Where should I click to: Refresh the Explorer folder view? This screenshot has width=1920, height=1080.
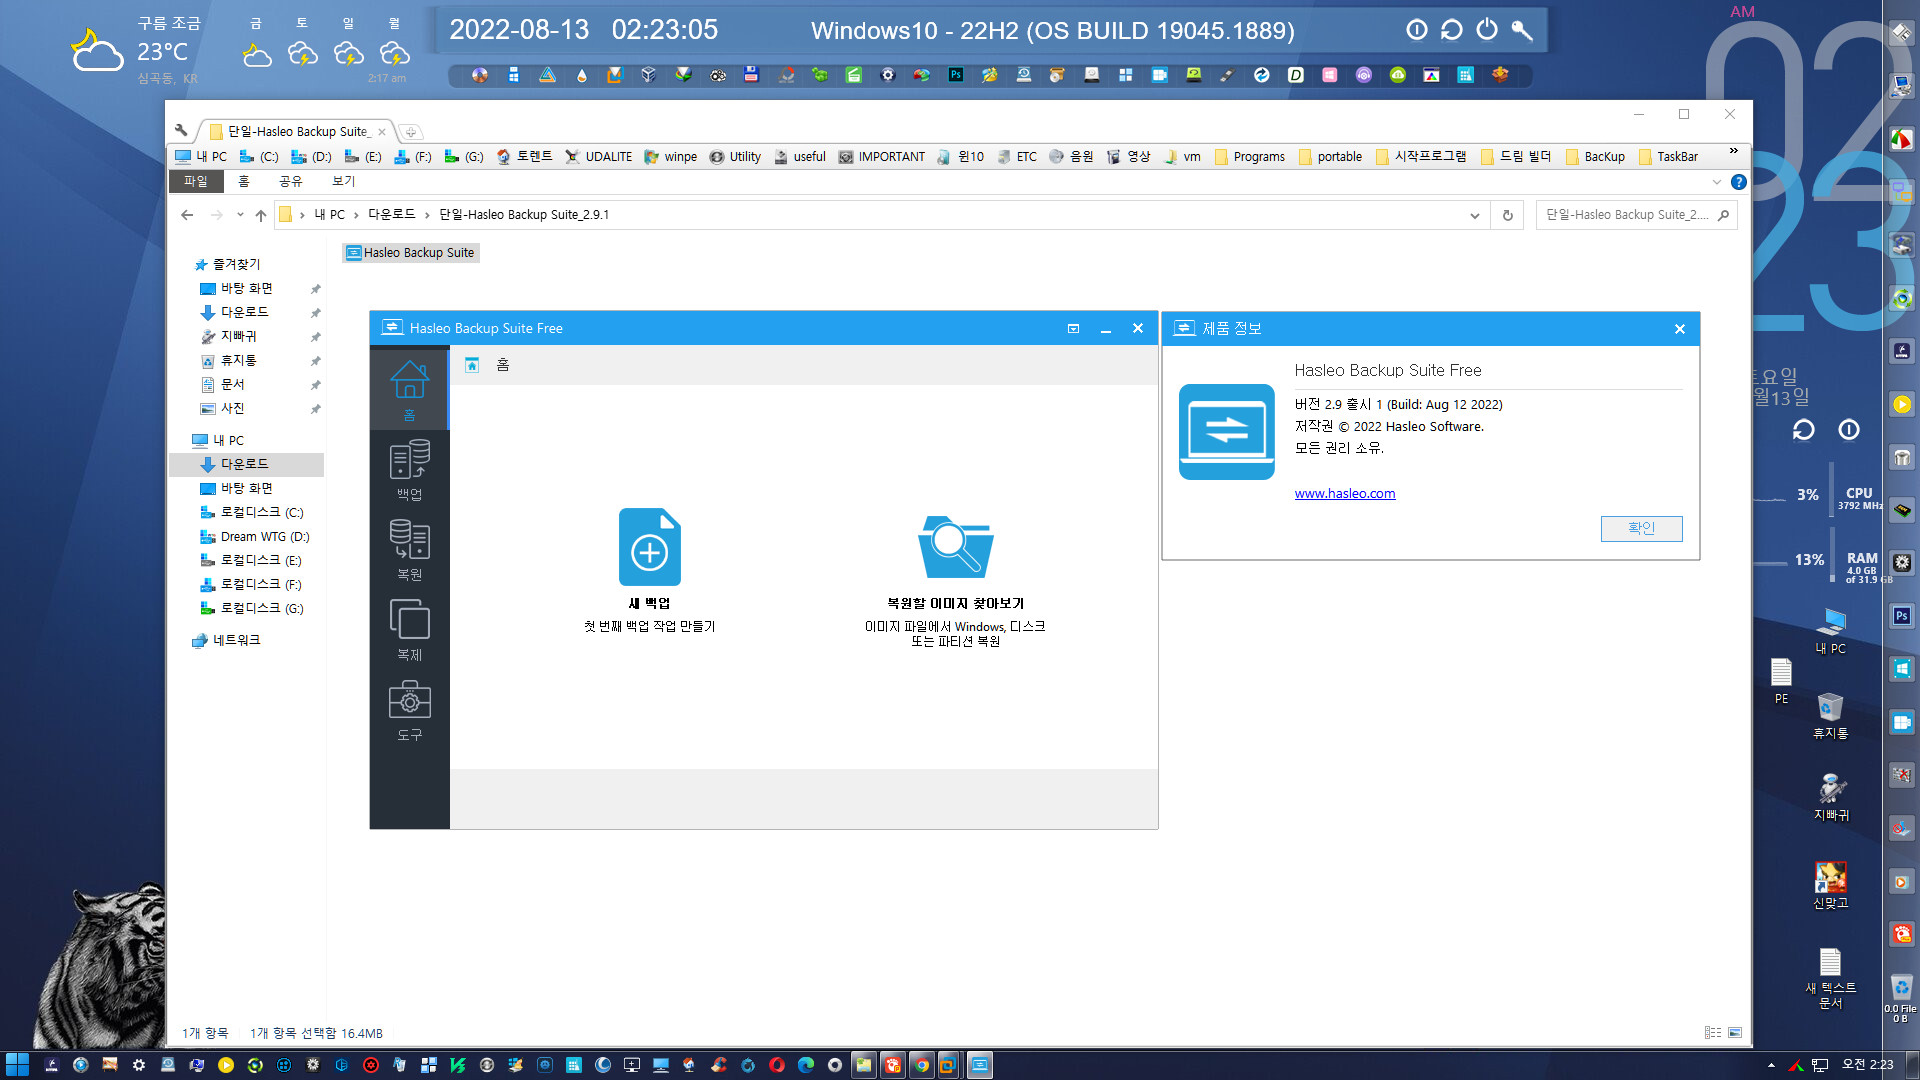pos(1507,215)
